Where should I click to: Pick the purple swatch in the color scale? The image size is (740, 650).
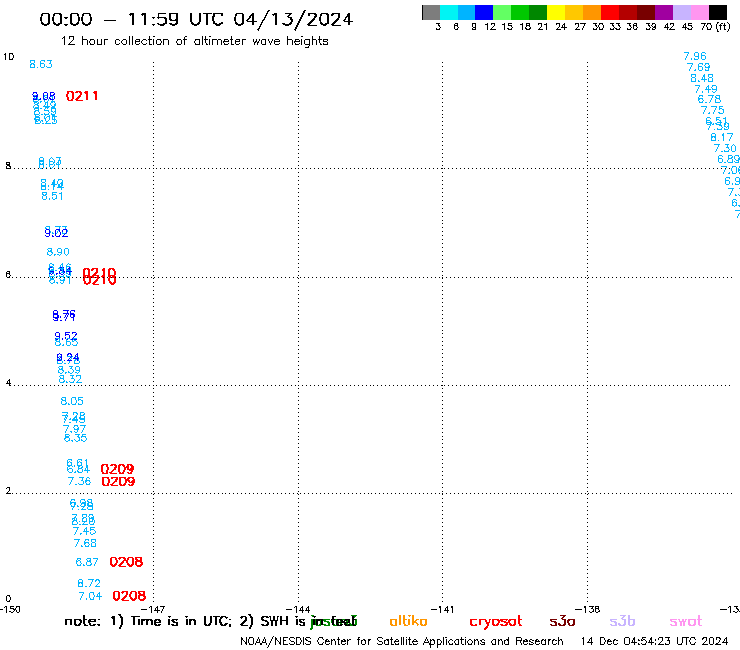coord(664,12)
